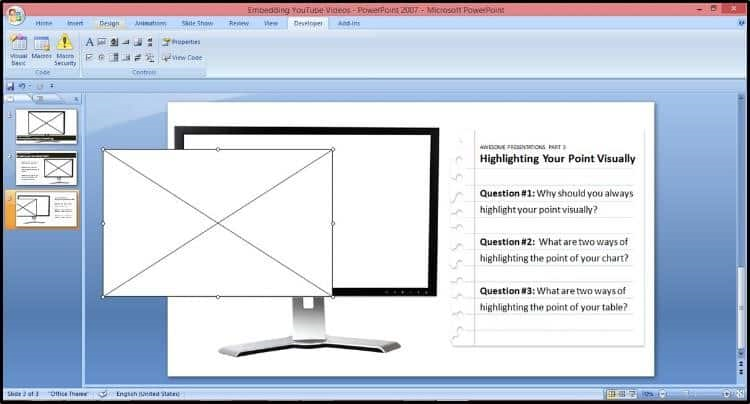Expand the Undo history dropdown arrow
Viewport: 750px width, 404px height.
(28, 87)
